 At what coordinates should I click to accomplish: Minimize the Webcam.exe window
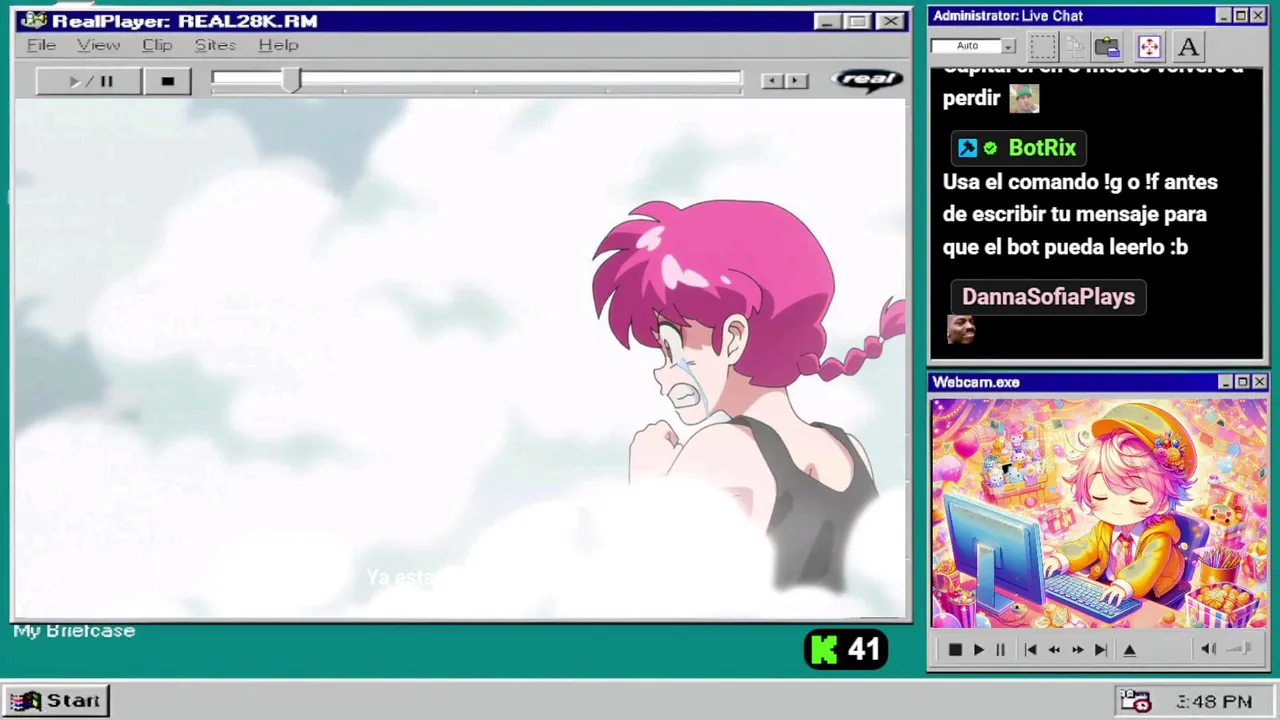pyautogui.click(x=1225, y=382)
